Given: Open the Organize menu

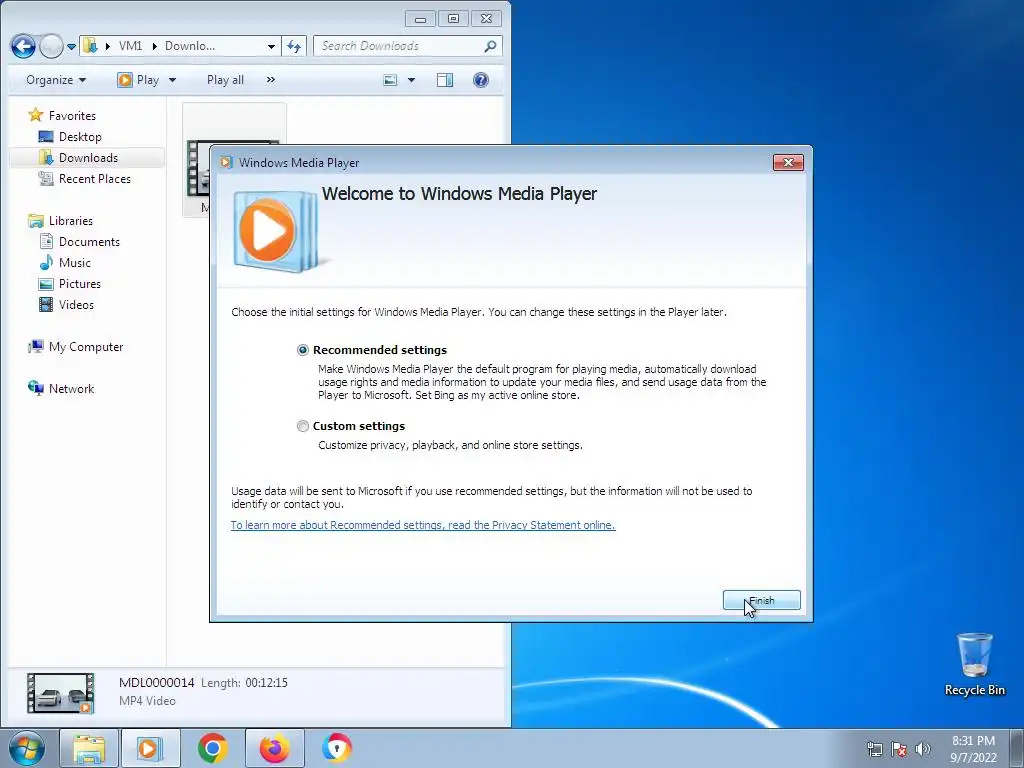Looking at the screenshot, I should pos(56,80).
